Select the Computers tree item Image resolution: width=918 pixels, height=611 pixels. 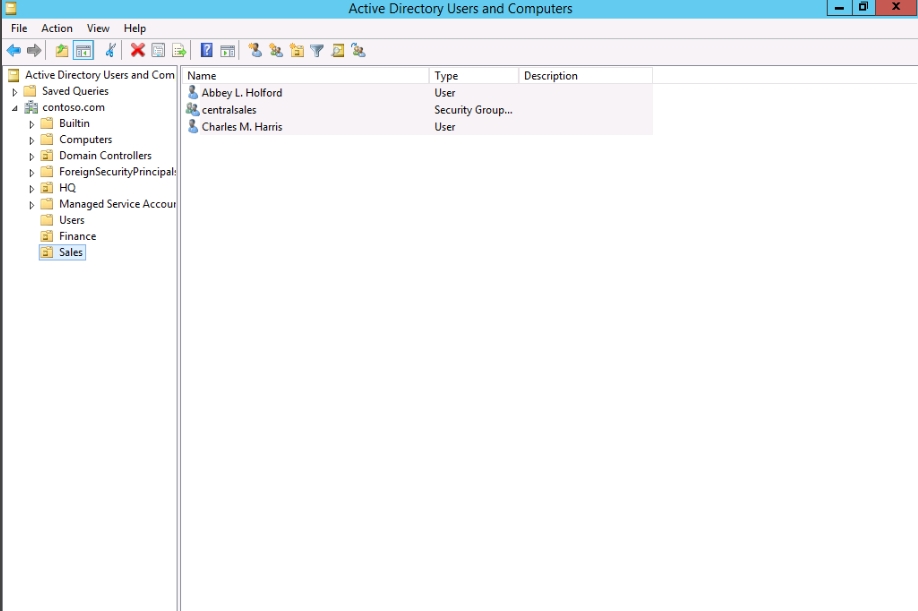pos(85,139)
